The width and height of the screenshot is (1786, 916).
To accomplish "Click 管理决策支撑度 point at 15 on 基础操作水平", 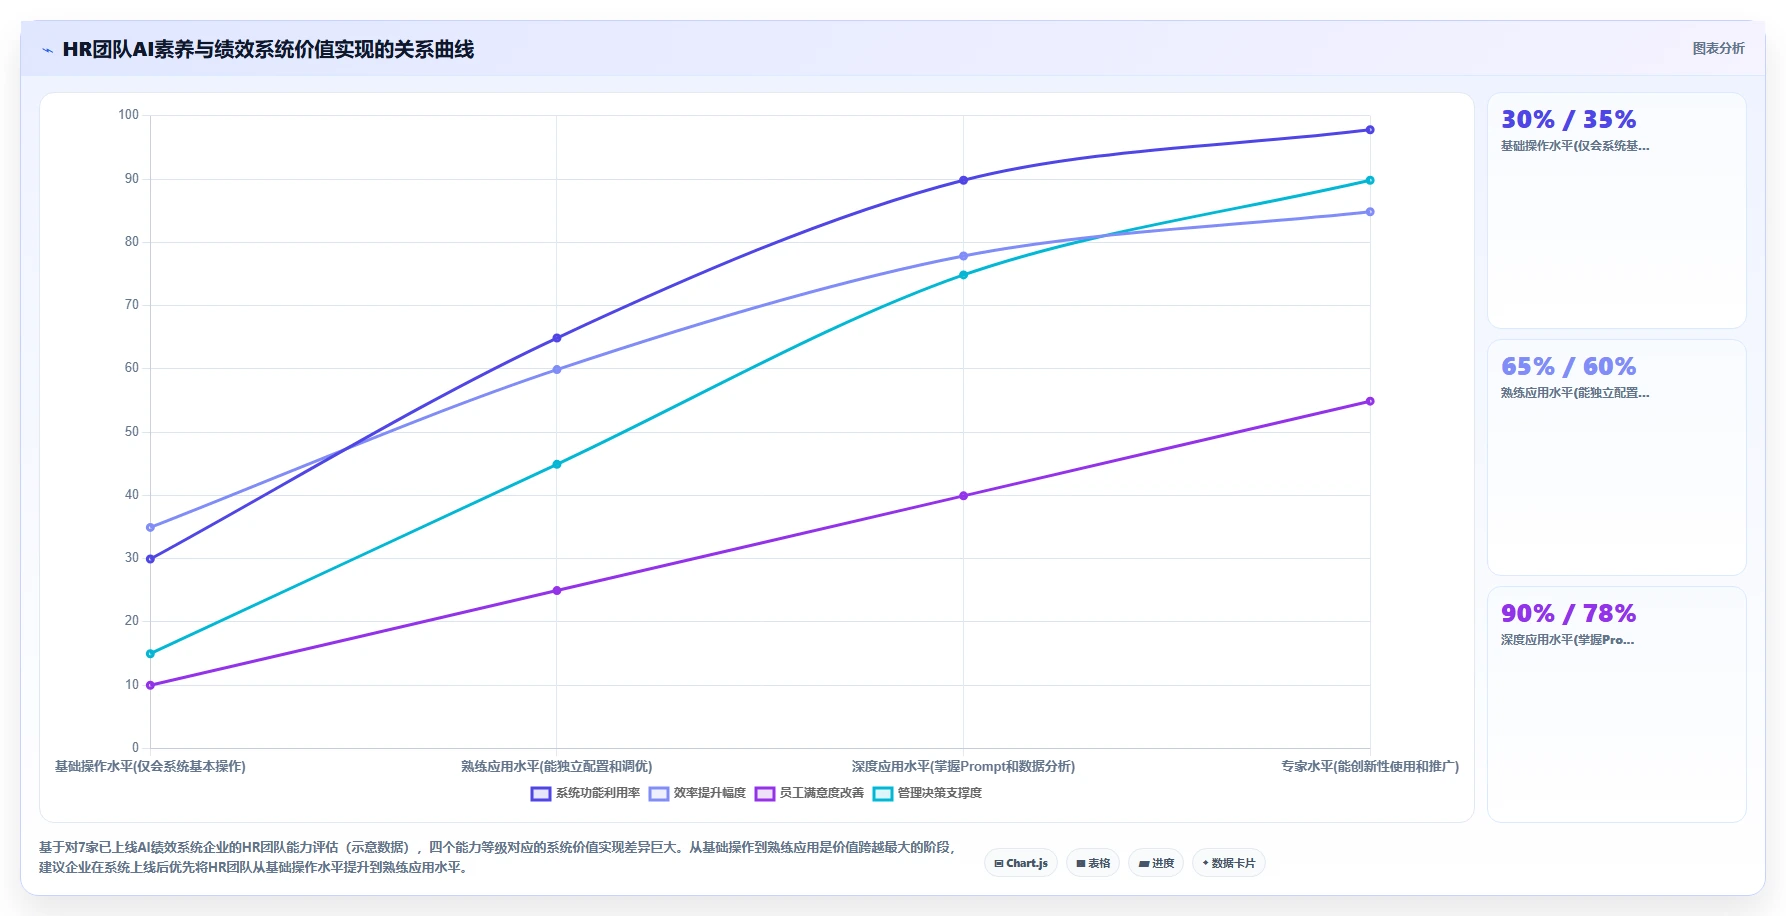I will pyautogui.click(x=150, y=654).
